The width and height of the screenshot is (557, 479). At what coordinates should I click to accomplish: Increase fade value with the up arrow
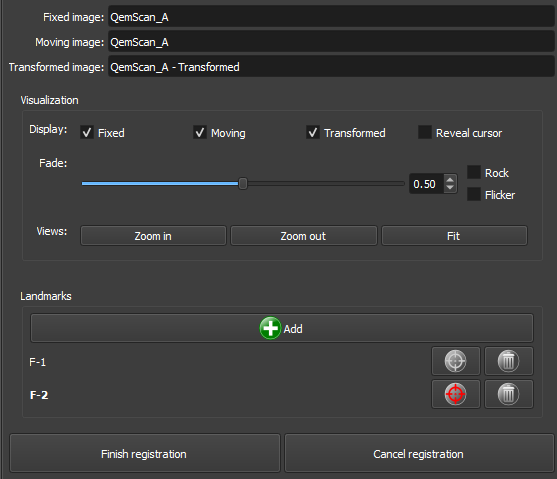point(450,180)
